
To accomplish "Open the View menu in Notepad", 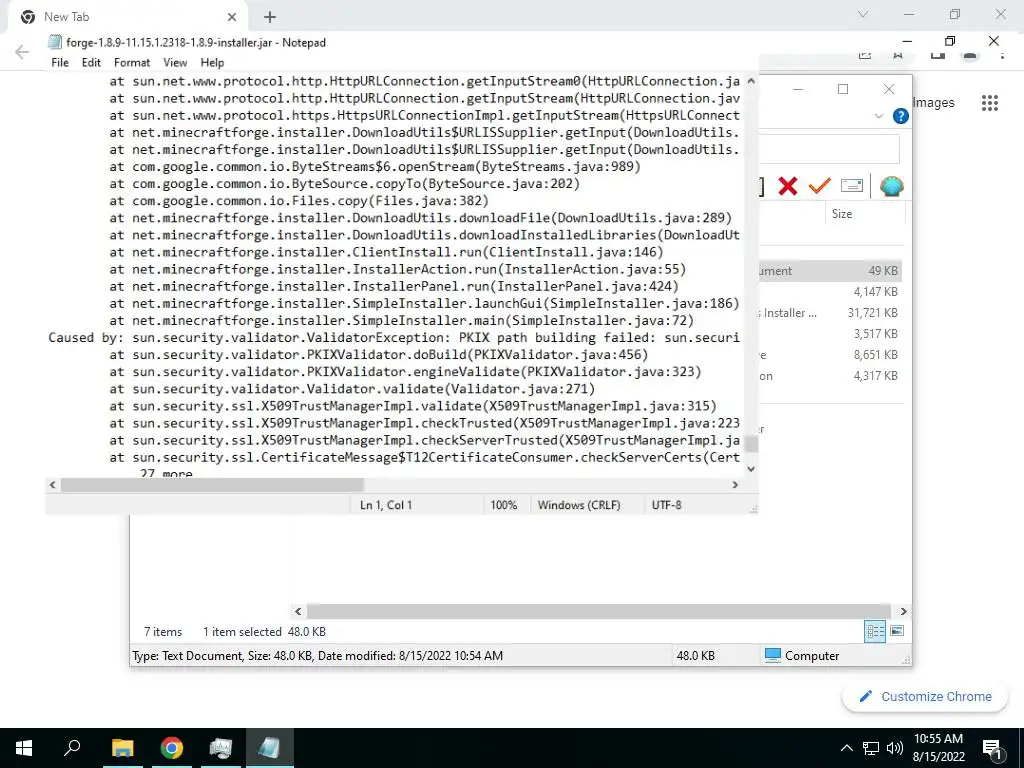I will (x=175, y=63).
